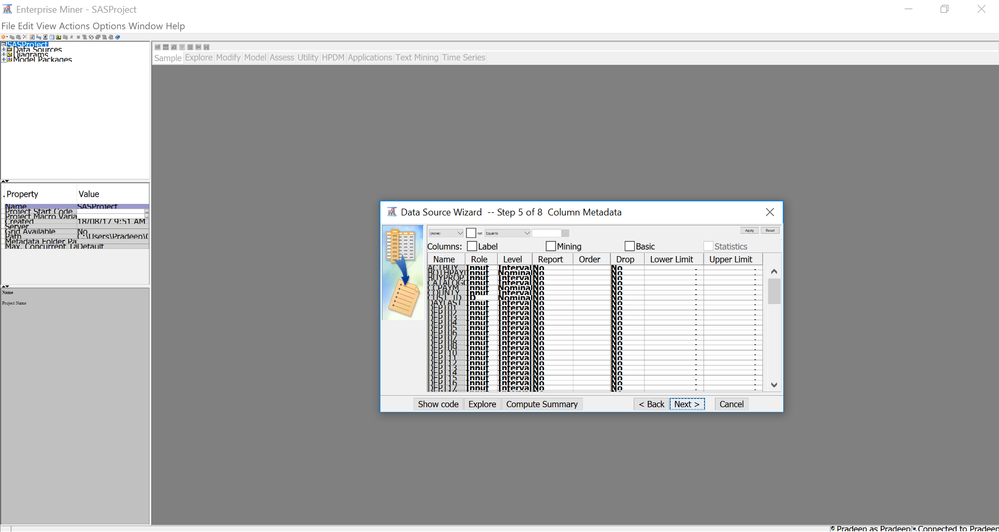Click the Created date value '18/08/17 9:51 AM'
Viewport: 999px width, 532px height.
(x=111, y=222)
